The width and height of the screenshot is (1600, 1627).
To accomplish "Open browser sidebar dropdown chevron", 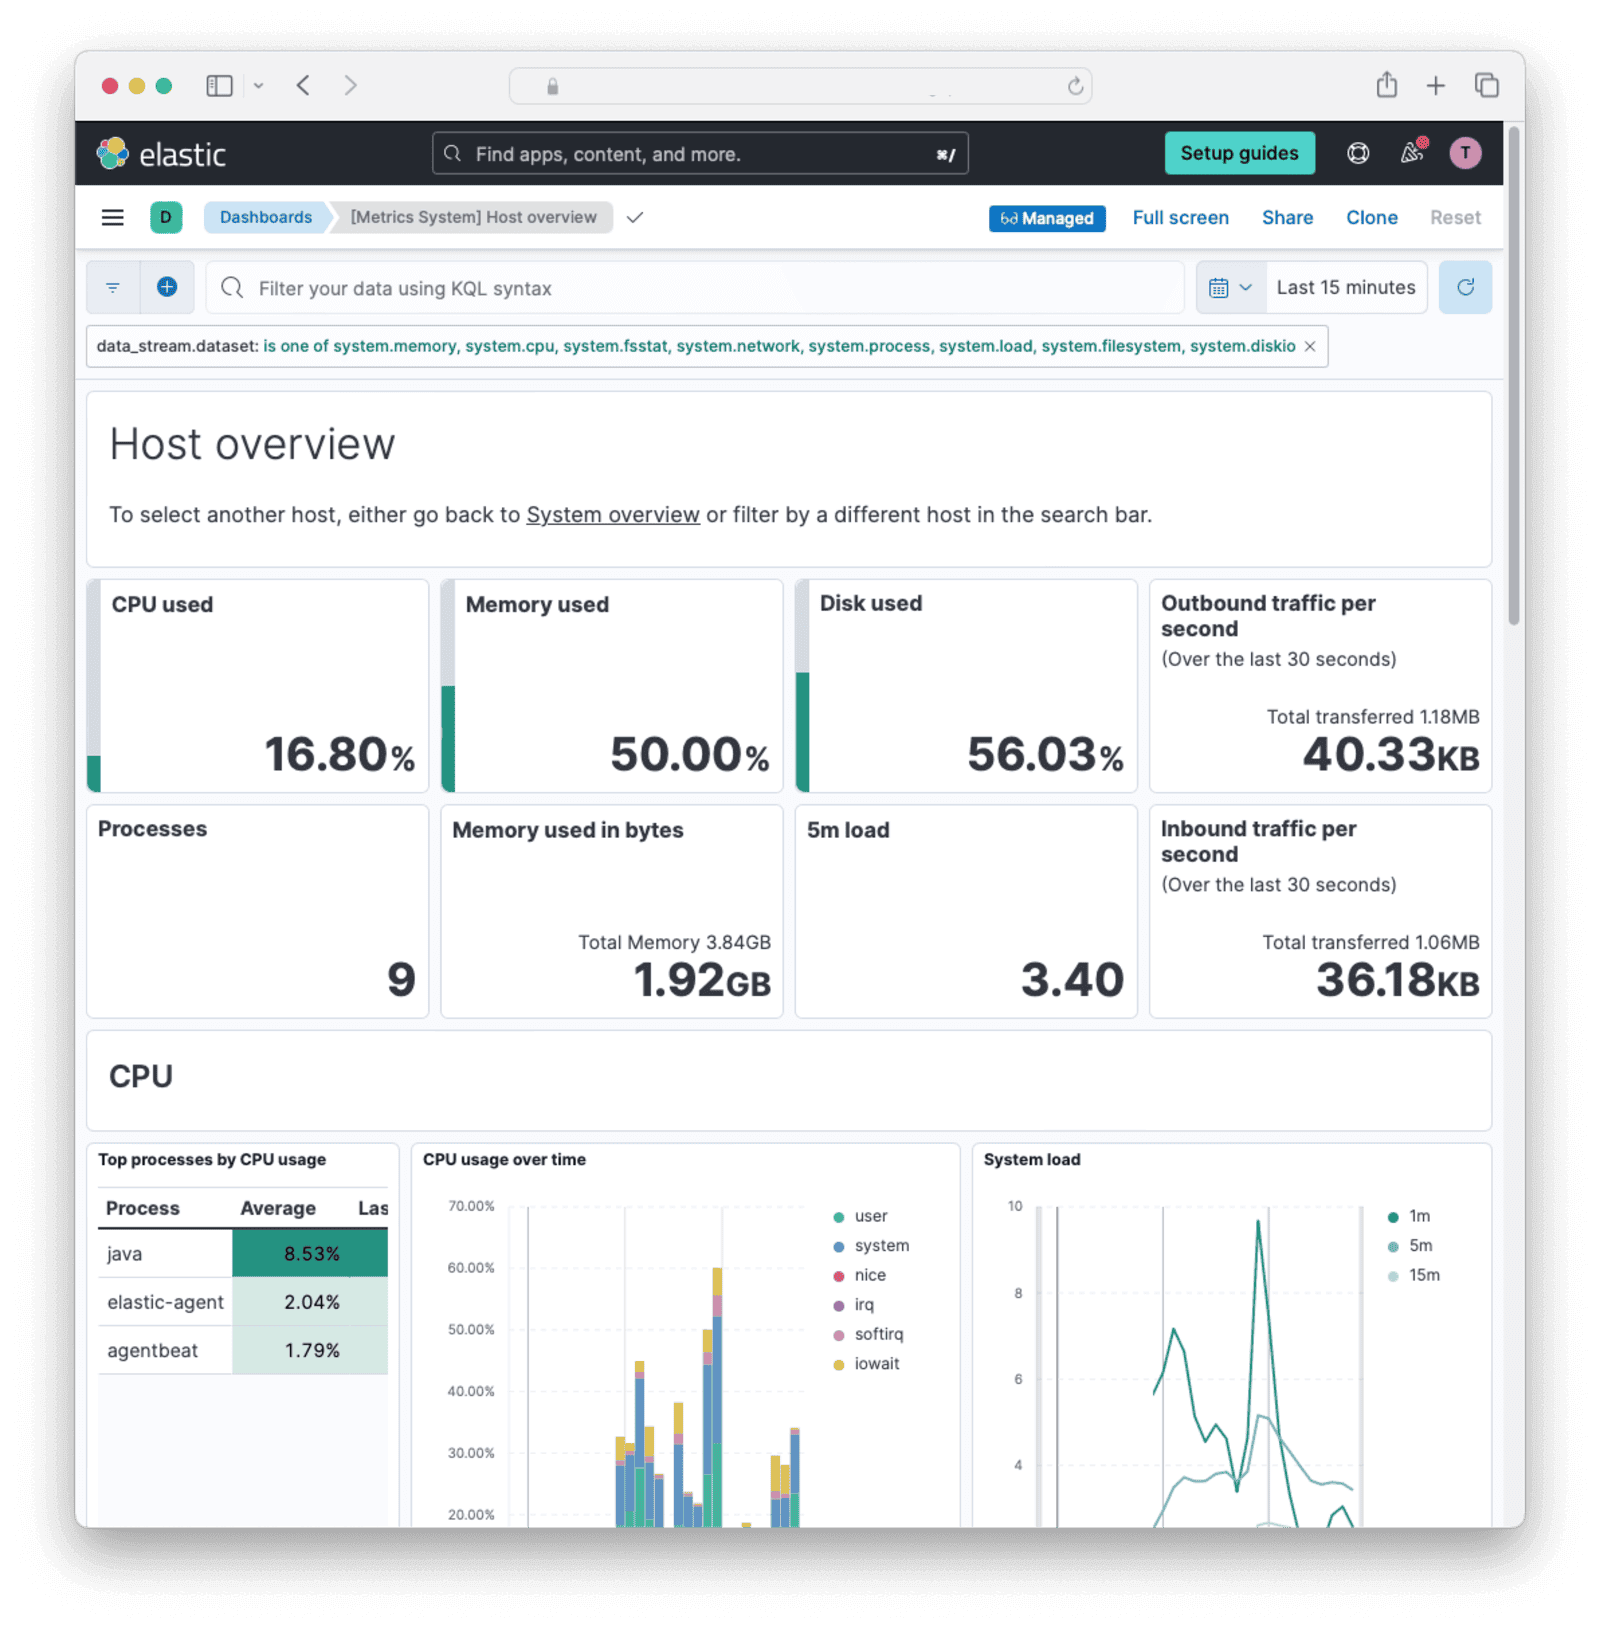I will click(258, 86).
